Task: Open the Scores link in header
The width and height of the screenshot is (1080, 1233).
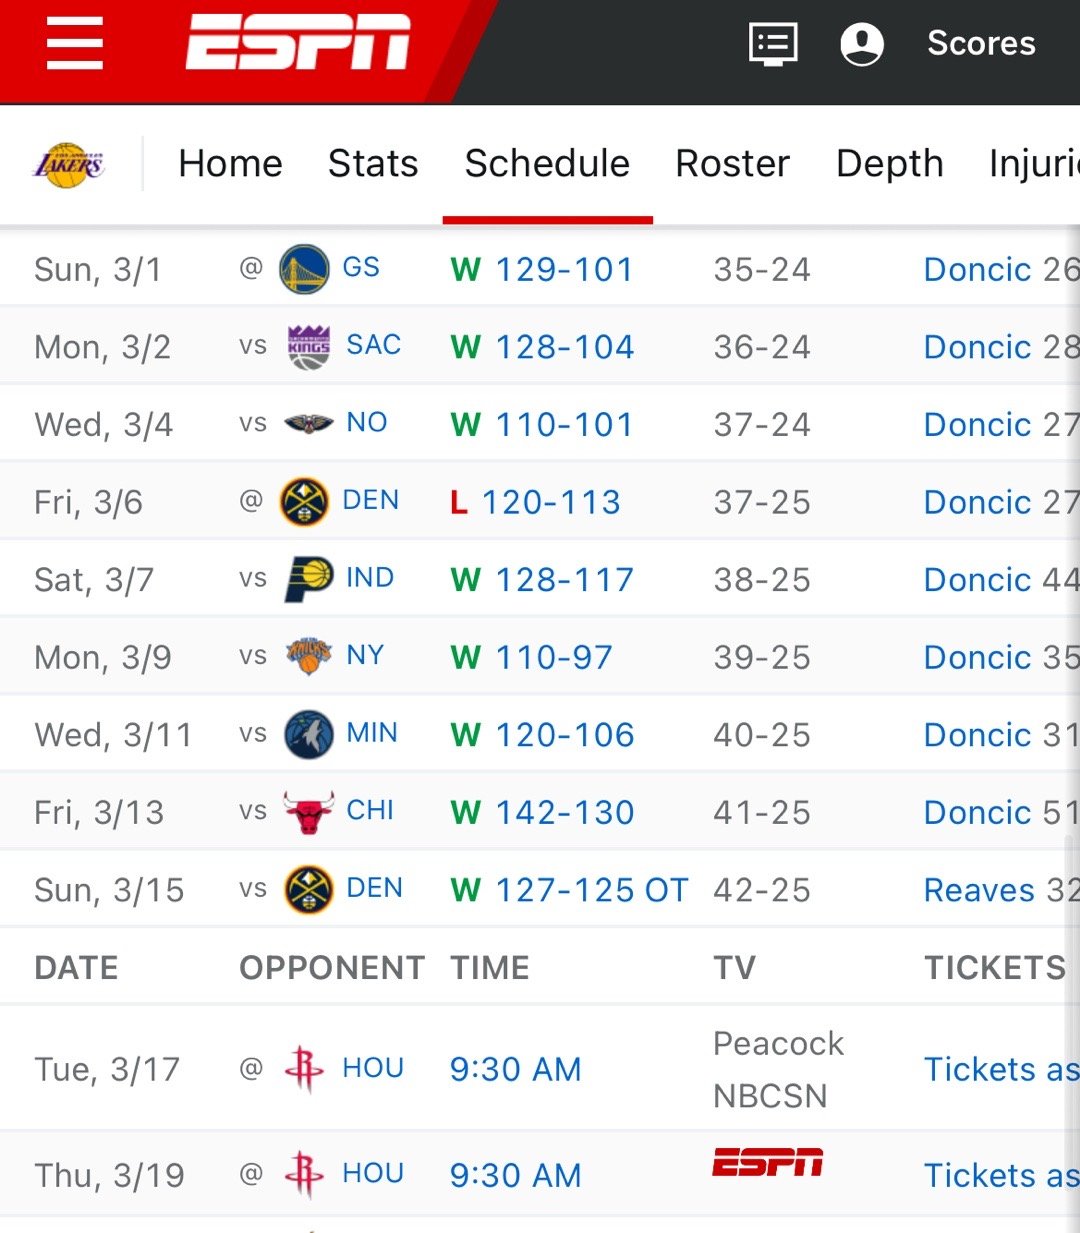Action: point(981,44)
